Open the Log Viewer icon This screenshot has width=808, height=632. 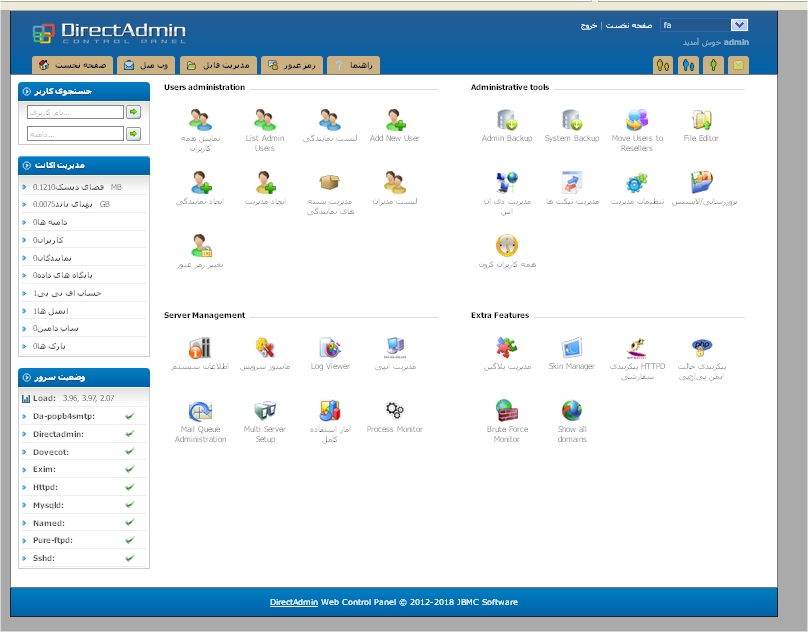pos(330,348)
